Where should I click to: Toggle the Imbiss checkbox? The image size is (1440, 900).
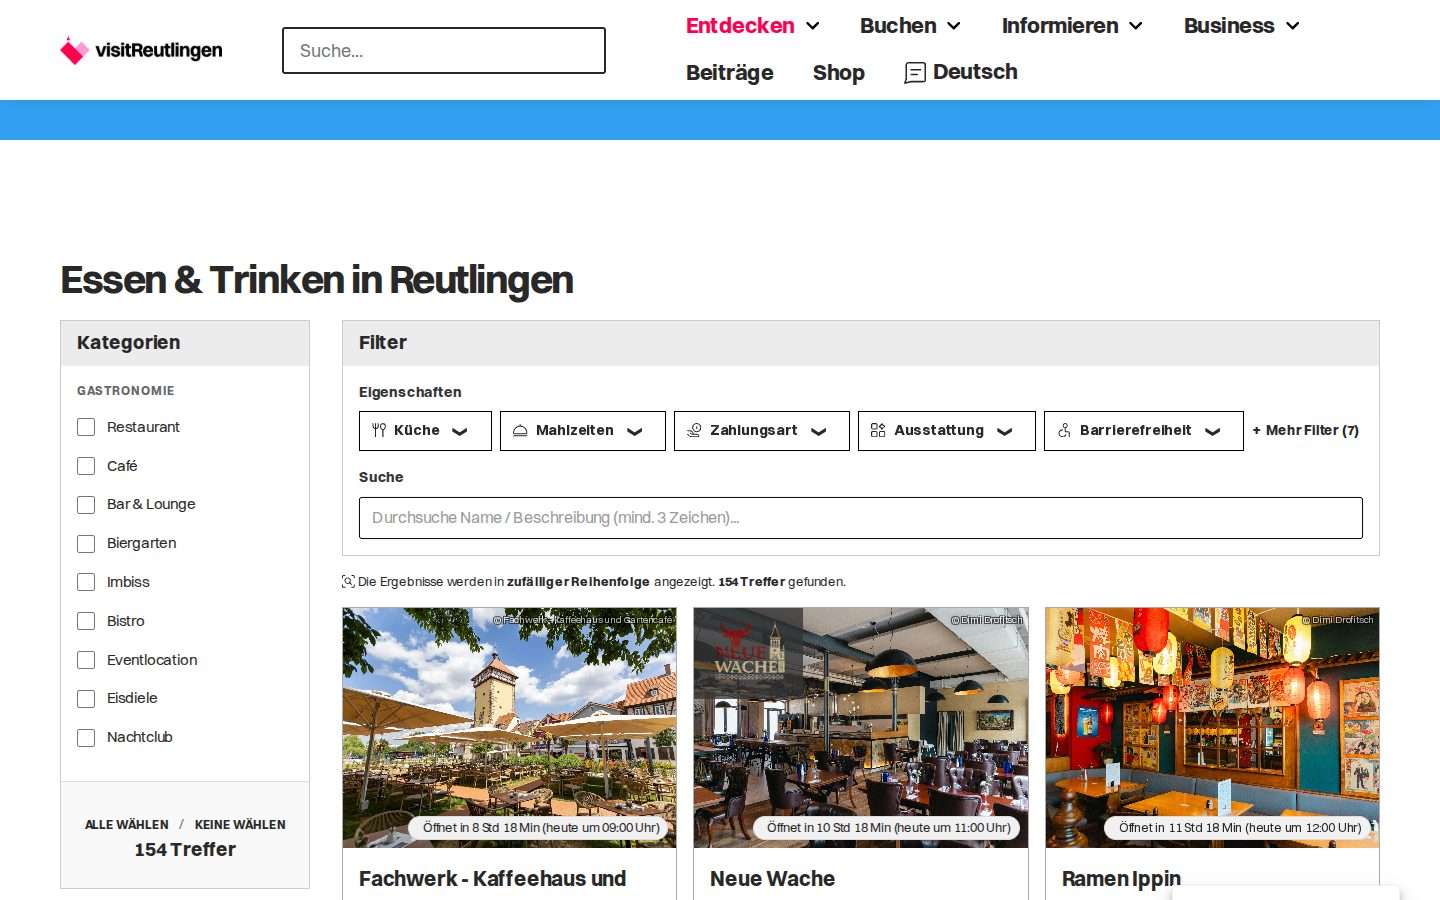coord(86,582)
